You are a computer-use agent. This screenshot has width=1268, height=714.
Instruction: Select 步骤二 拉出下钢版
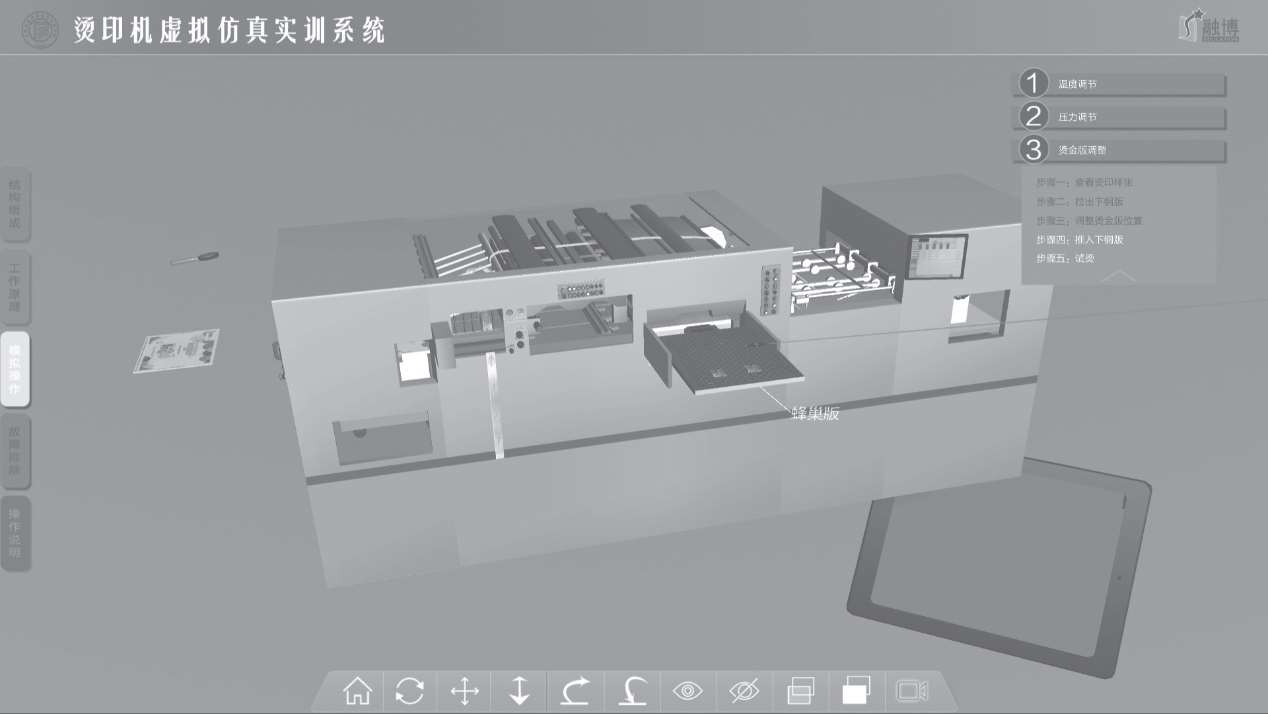tap(1079, 202)
